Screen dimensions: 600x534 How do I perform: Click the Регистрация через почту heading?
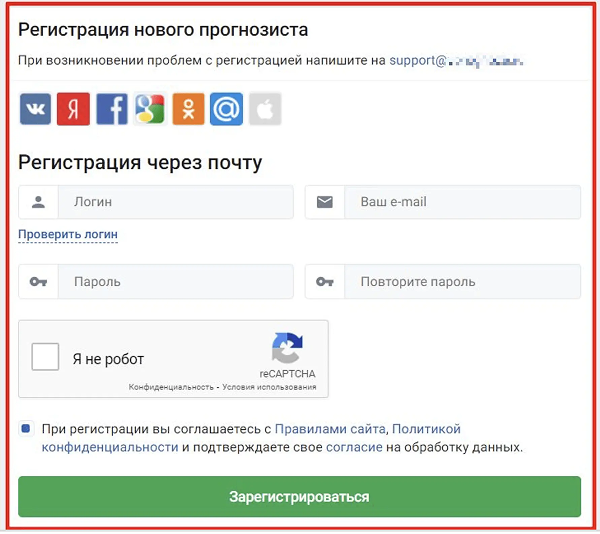point(140,163)
